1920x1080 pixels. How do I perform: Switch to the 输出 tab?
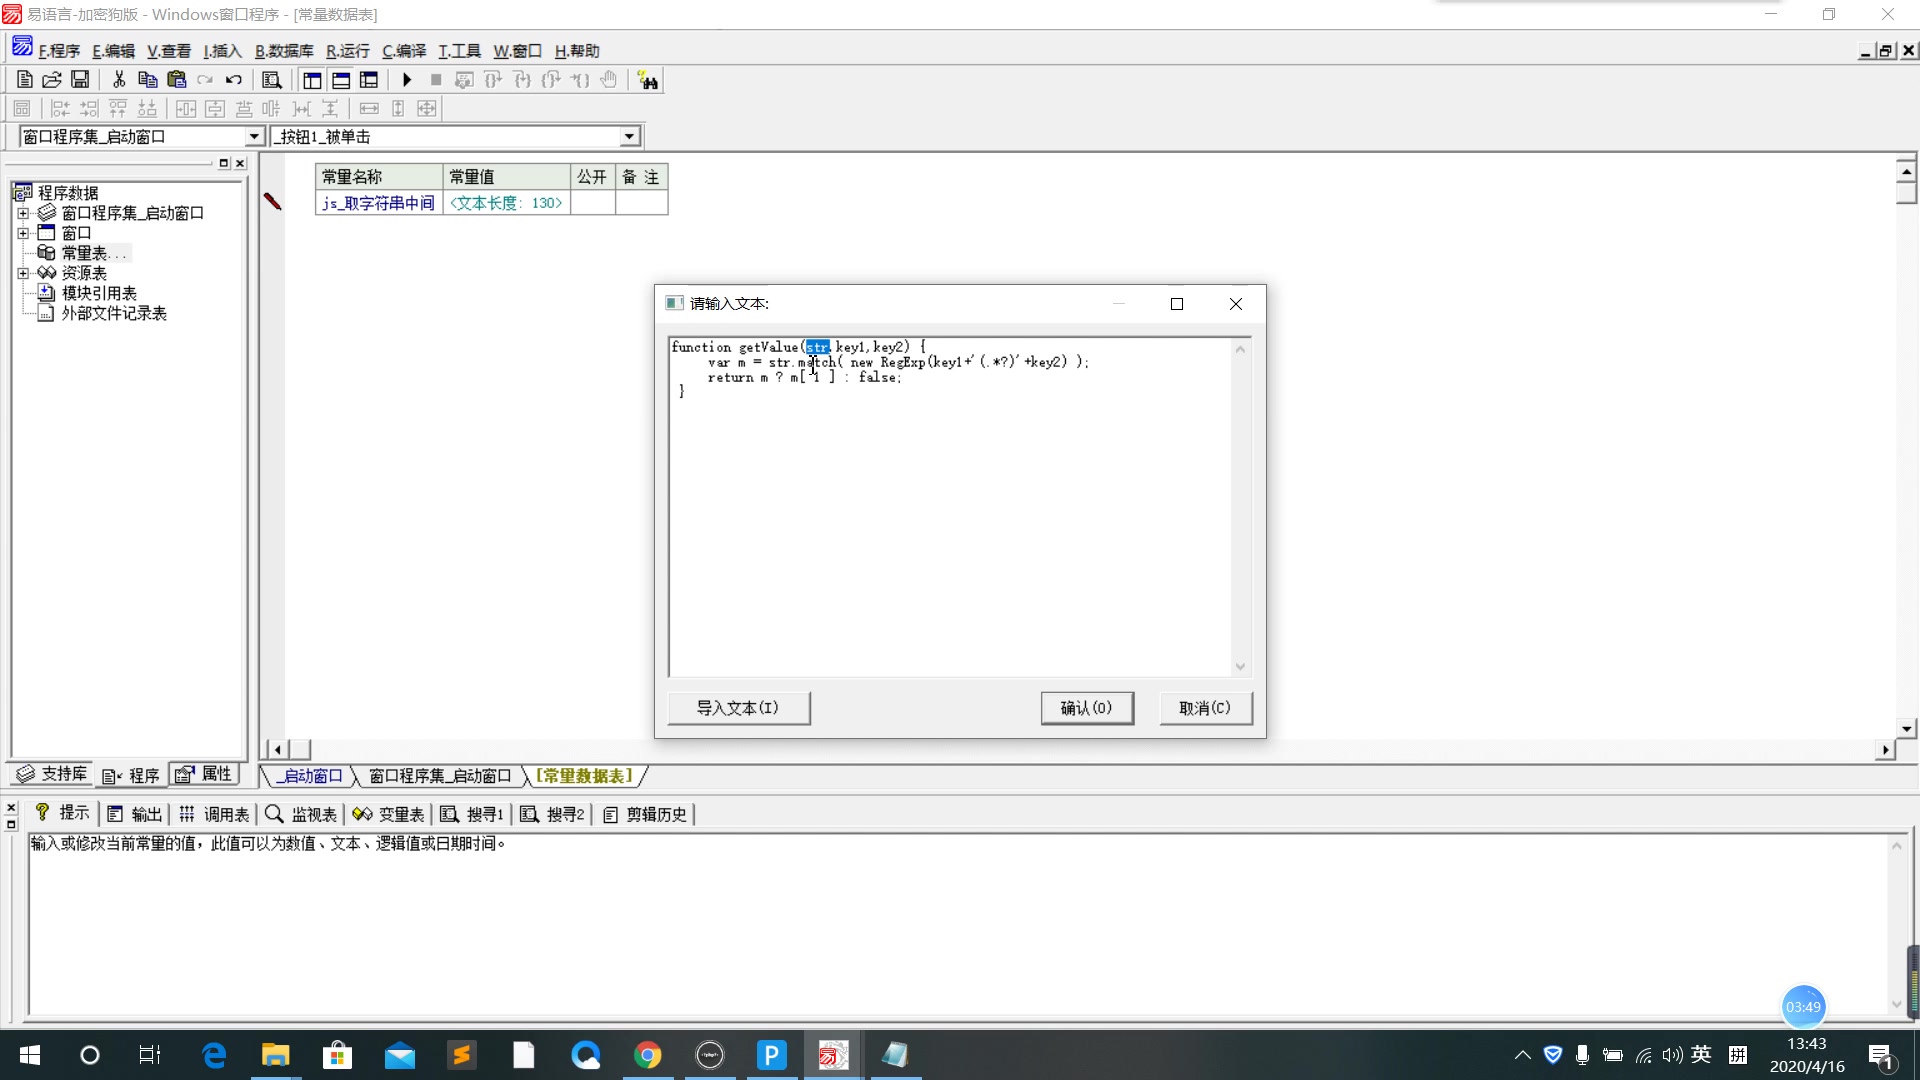(x=136, y=814)
